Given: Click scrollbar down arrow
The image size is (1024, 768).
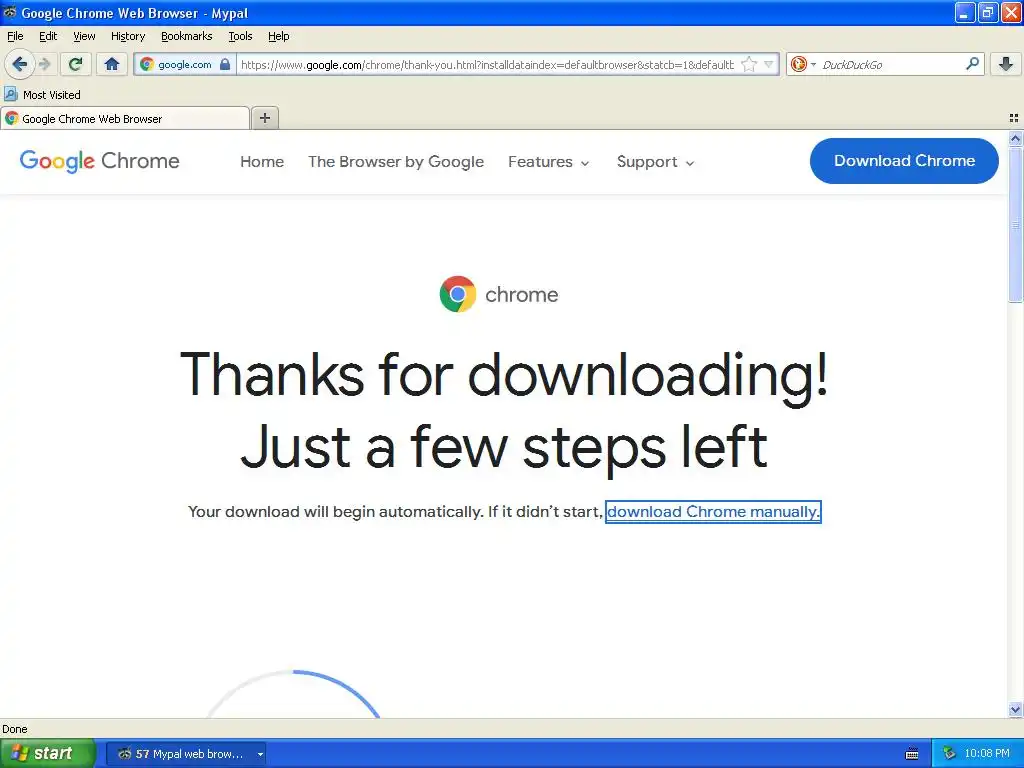Looking at the screenshot, I should pyautogui.click(x=1015, y=709).
